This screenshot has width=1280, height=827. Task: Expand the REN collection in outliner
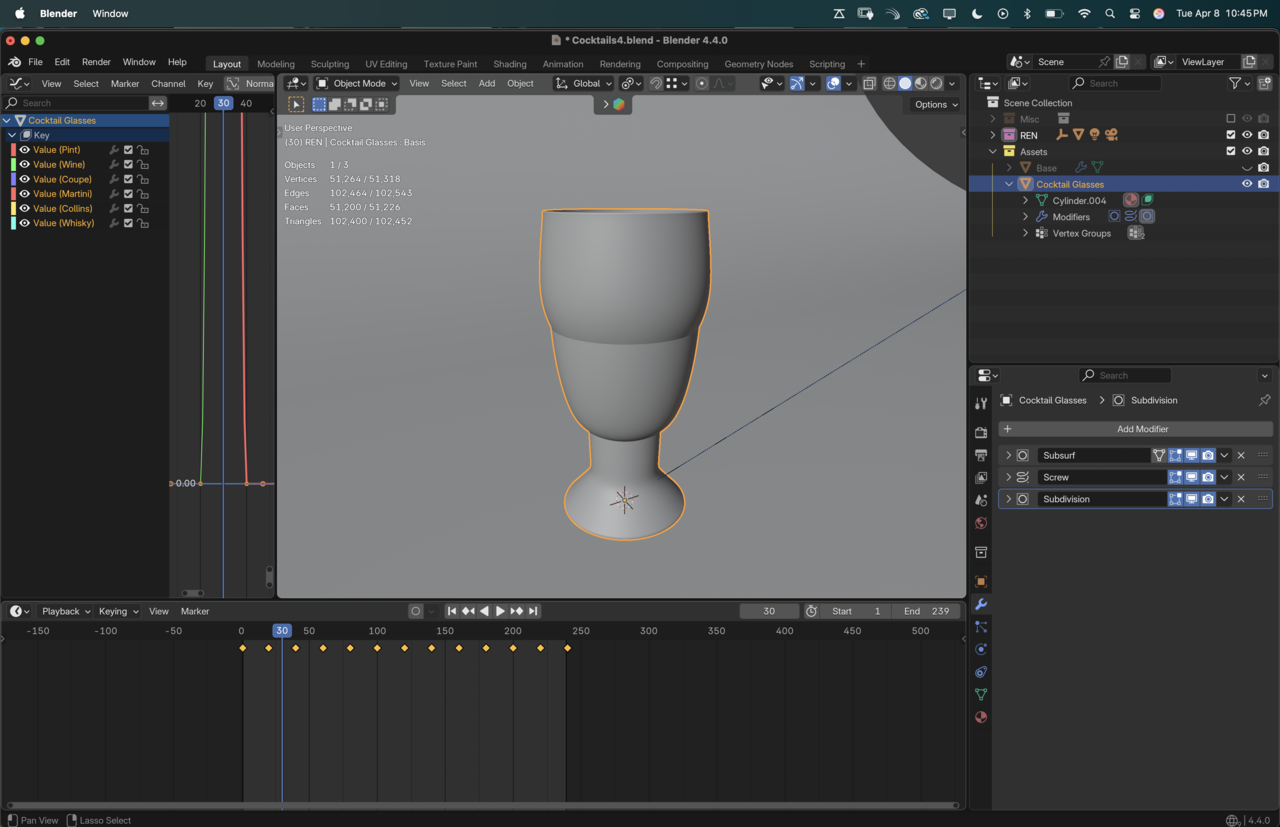coord(993,135)
